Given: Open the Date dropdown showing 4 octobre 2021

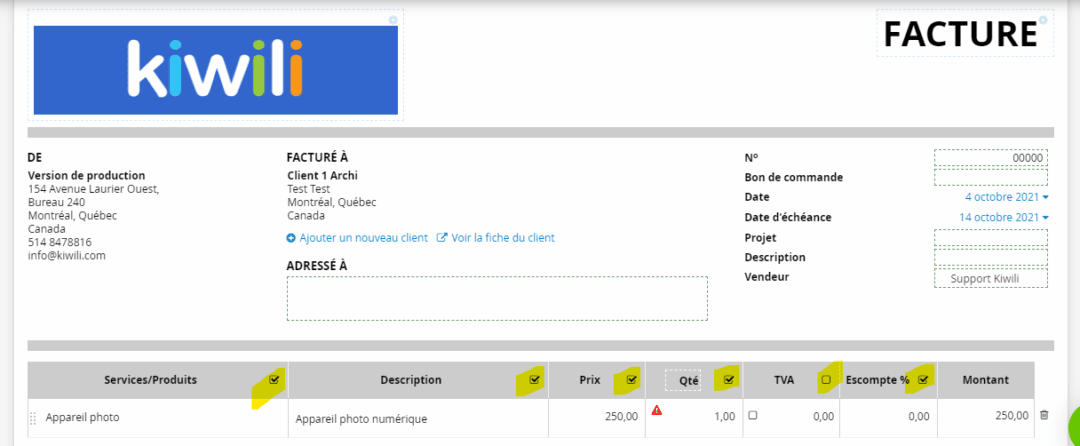Looking at the screenshot, I should [x=1006, y=197].
